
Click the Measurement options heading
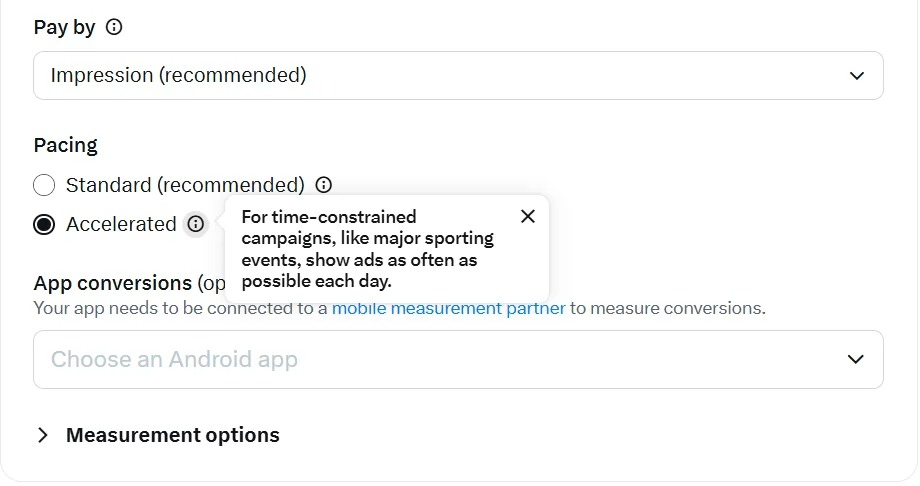click(x=173, y=435)
